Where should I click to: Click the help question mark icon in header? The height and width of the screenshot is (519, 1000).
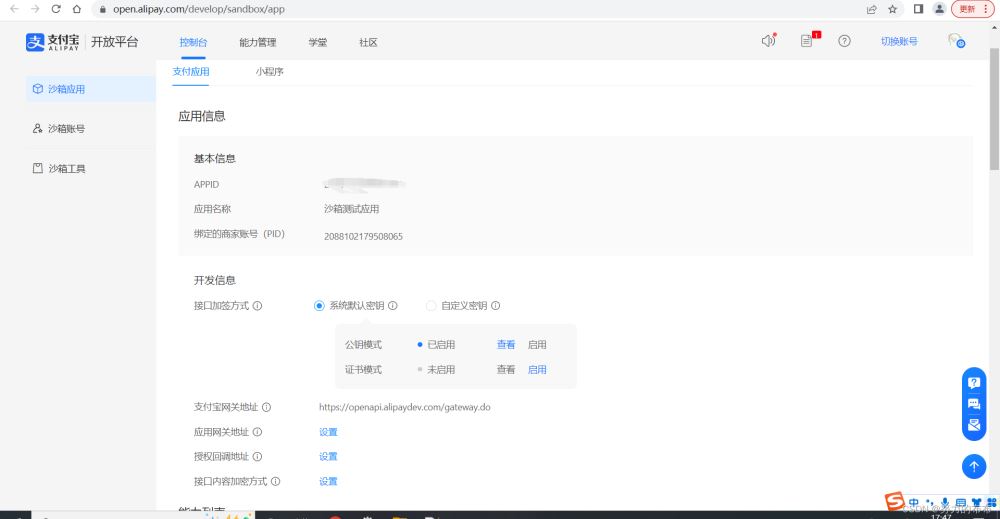coord(844,41)
